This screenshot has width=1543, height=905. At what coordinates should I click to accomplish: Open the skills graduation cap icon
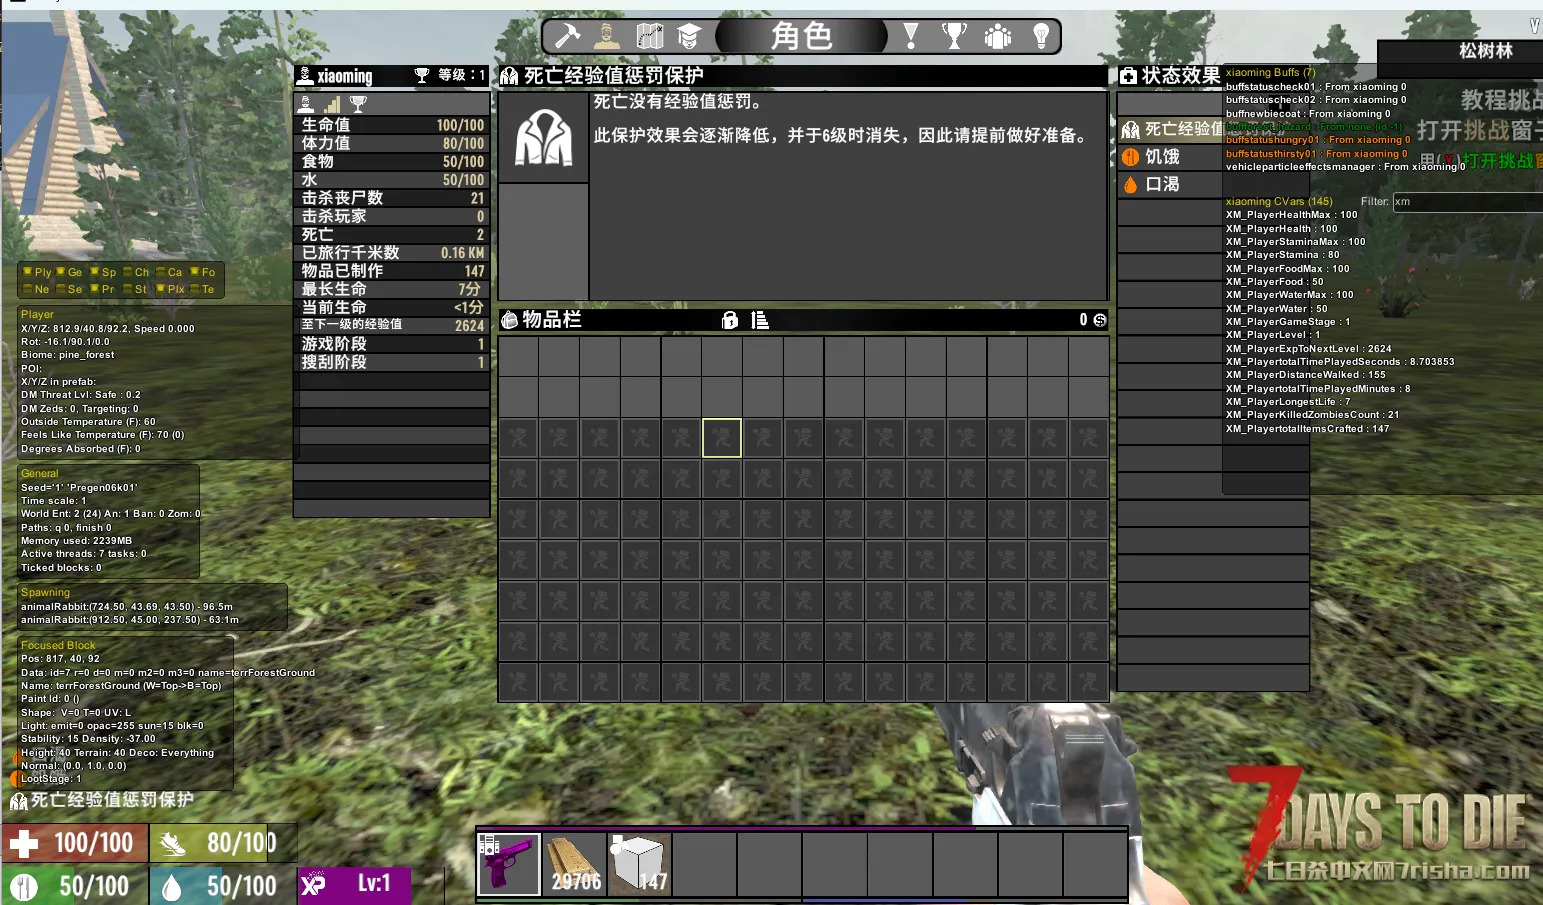689,37
